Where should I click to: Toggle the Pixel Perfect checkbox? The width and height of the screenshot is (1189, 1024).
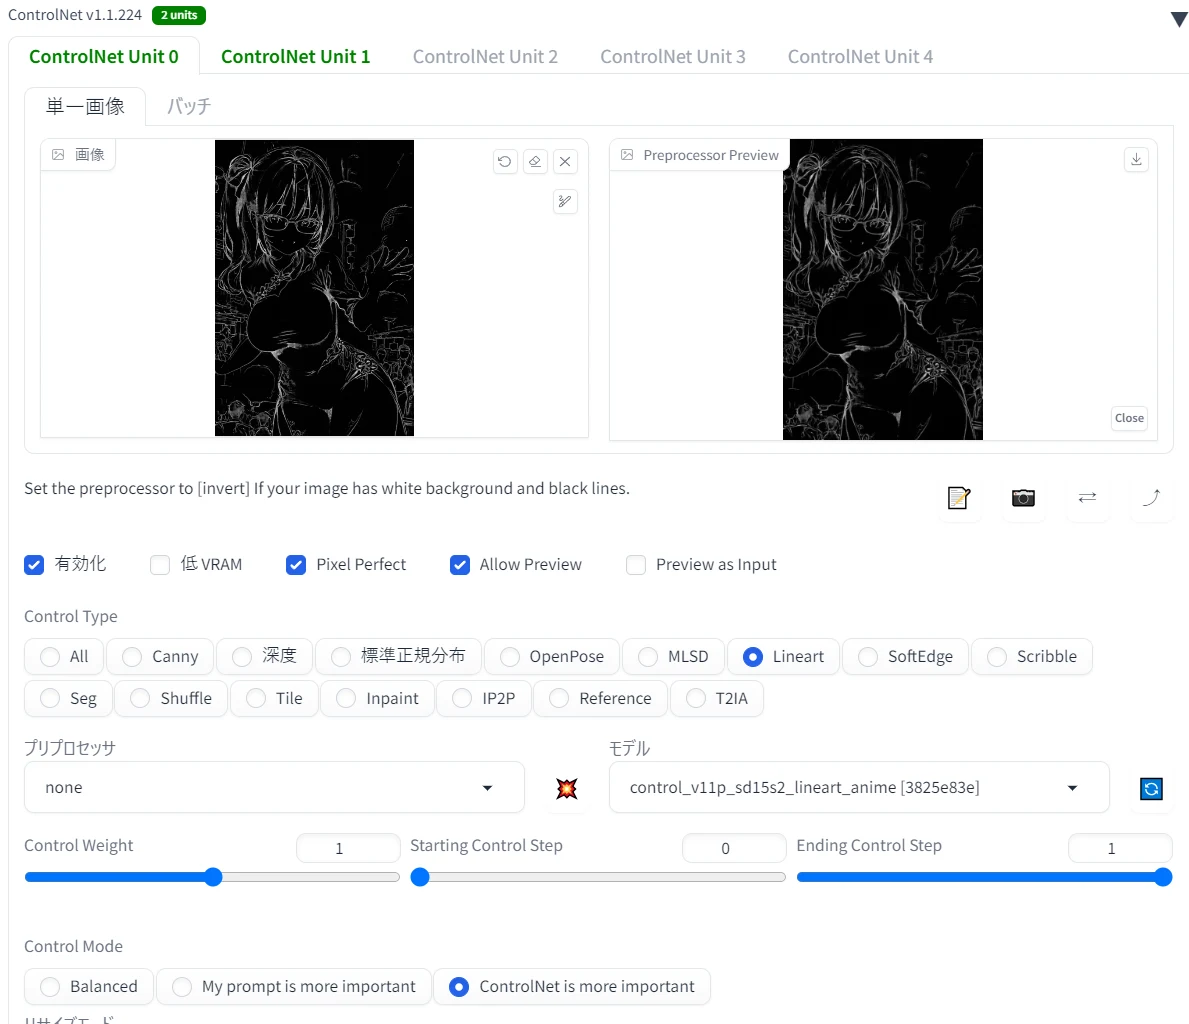296,565
